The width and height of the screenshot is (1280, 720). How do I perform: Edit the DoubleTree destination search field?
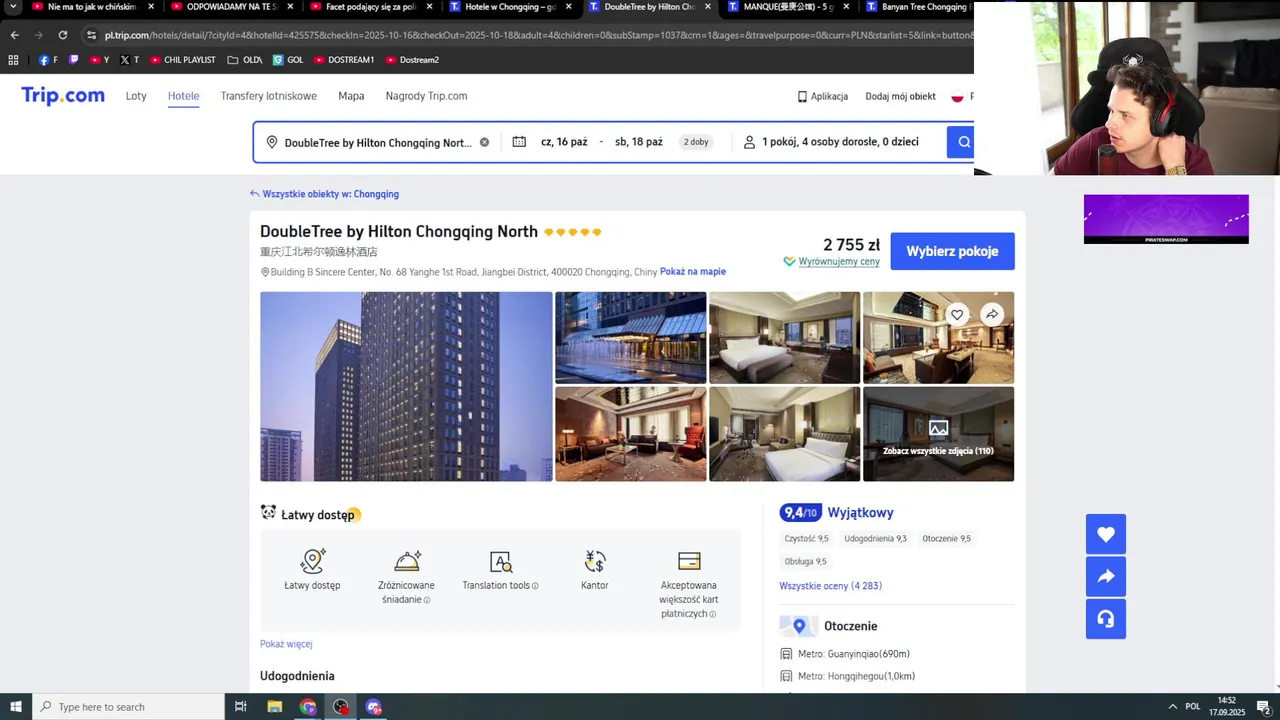377,142
